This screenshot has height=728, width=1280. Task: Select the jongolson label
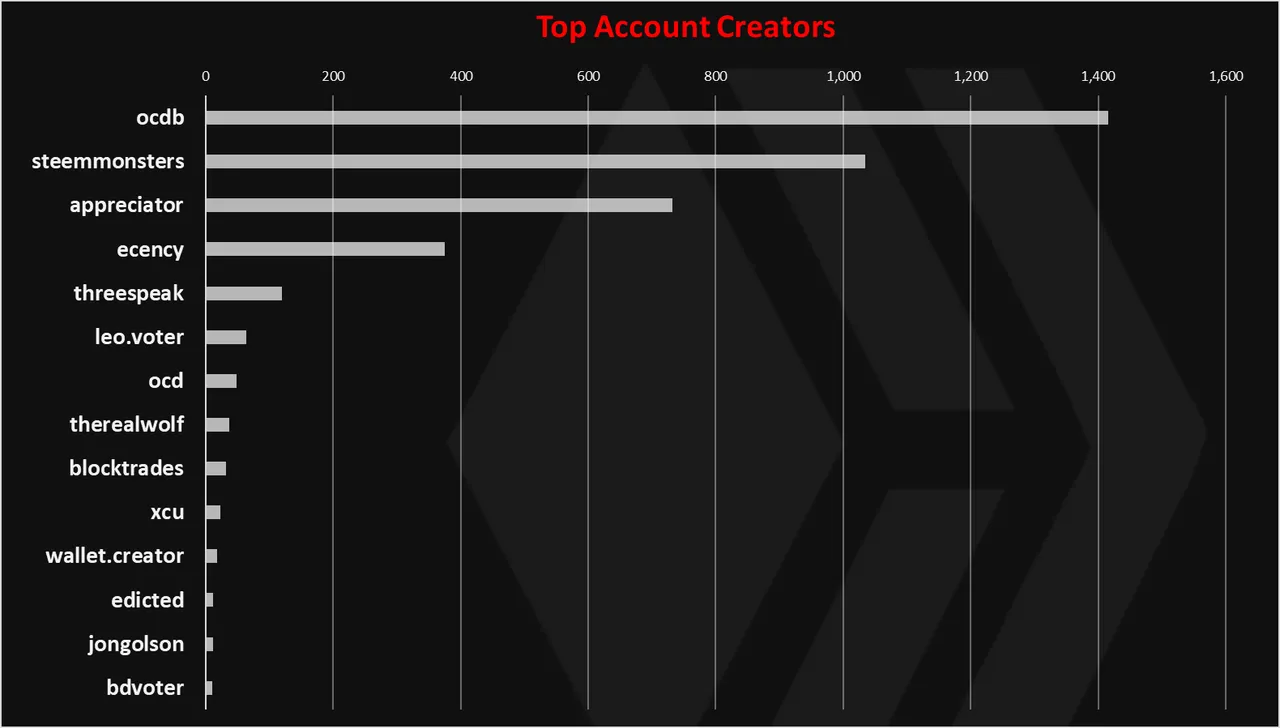point(136,644)
